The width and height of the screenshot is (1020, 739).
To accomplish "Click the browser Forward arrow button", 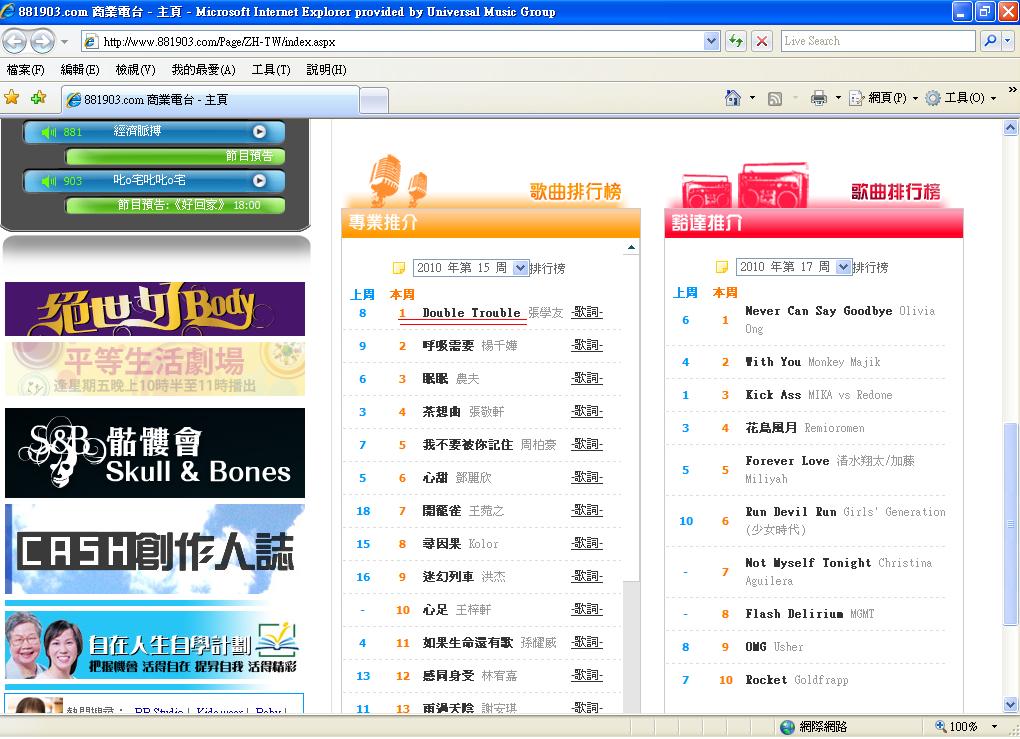I will click(42, 42).
